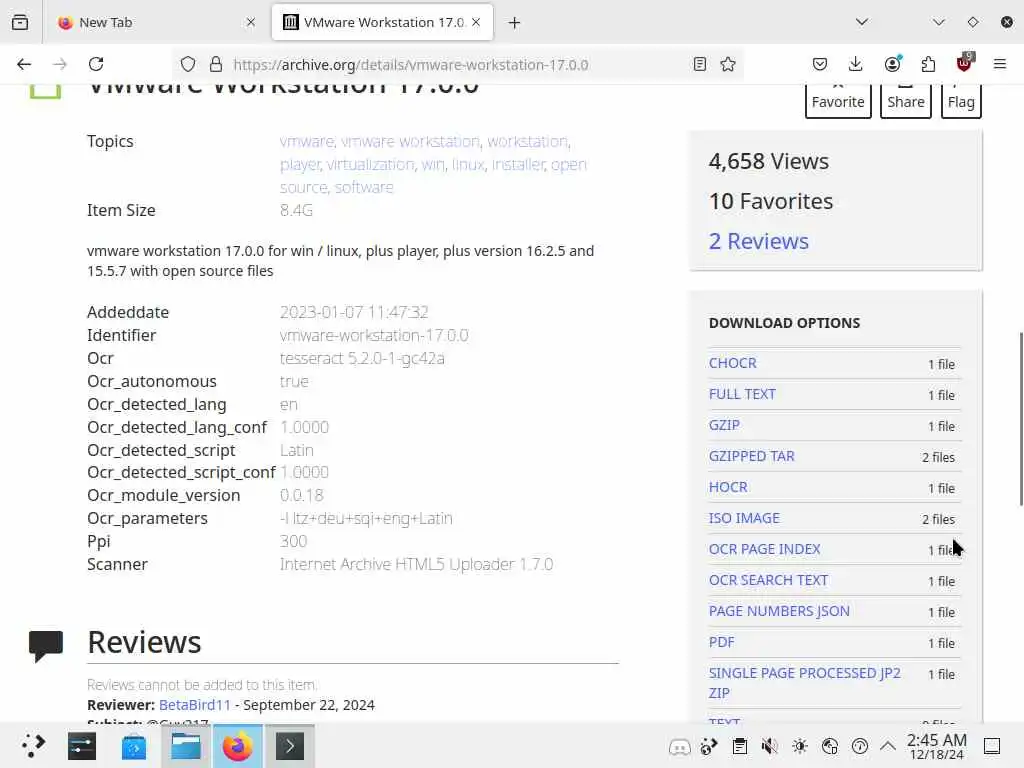Download the HOCR file
Viewport: 1024px width, 768px height.
click(x=728, y=487)
